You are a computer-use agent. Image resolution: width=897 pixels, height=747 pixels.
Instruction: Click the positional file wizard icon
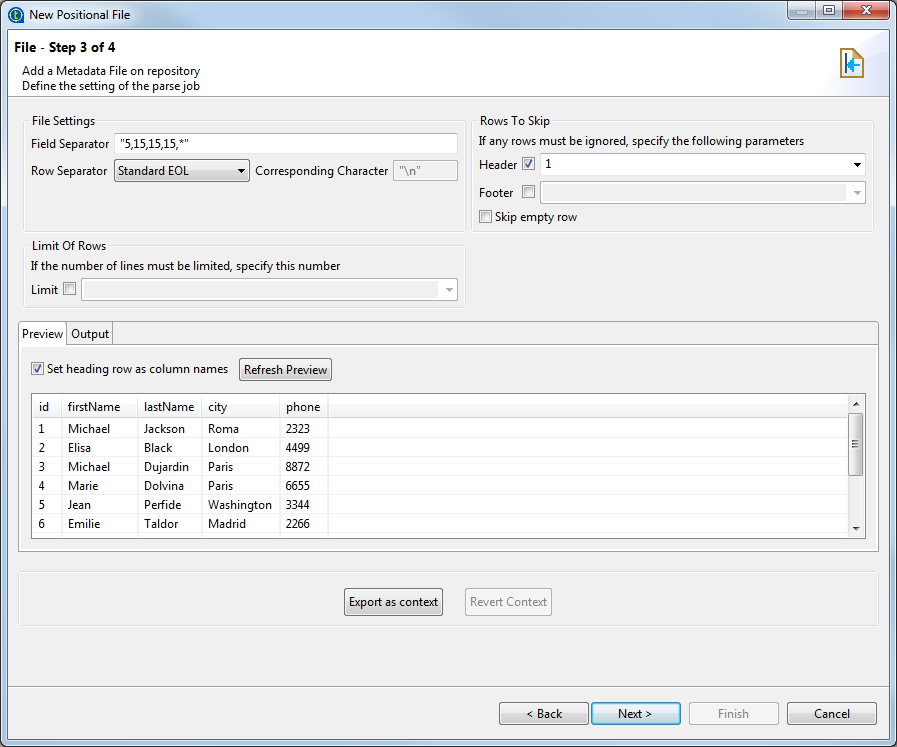tap(851, 64)
